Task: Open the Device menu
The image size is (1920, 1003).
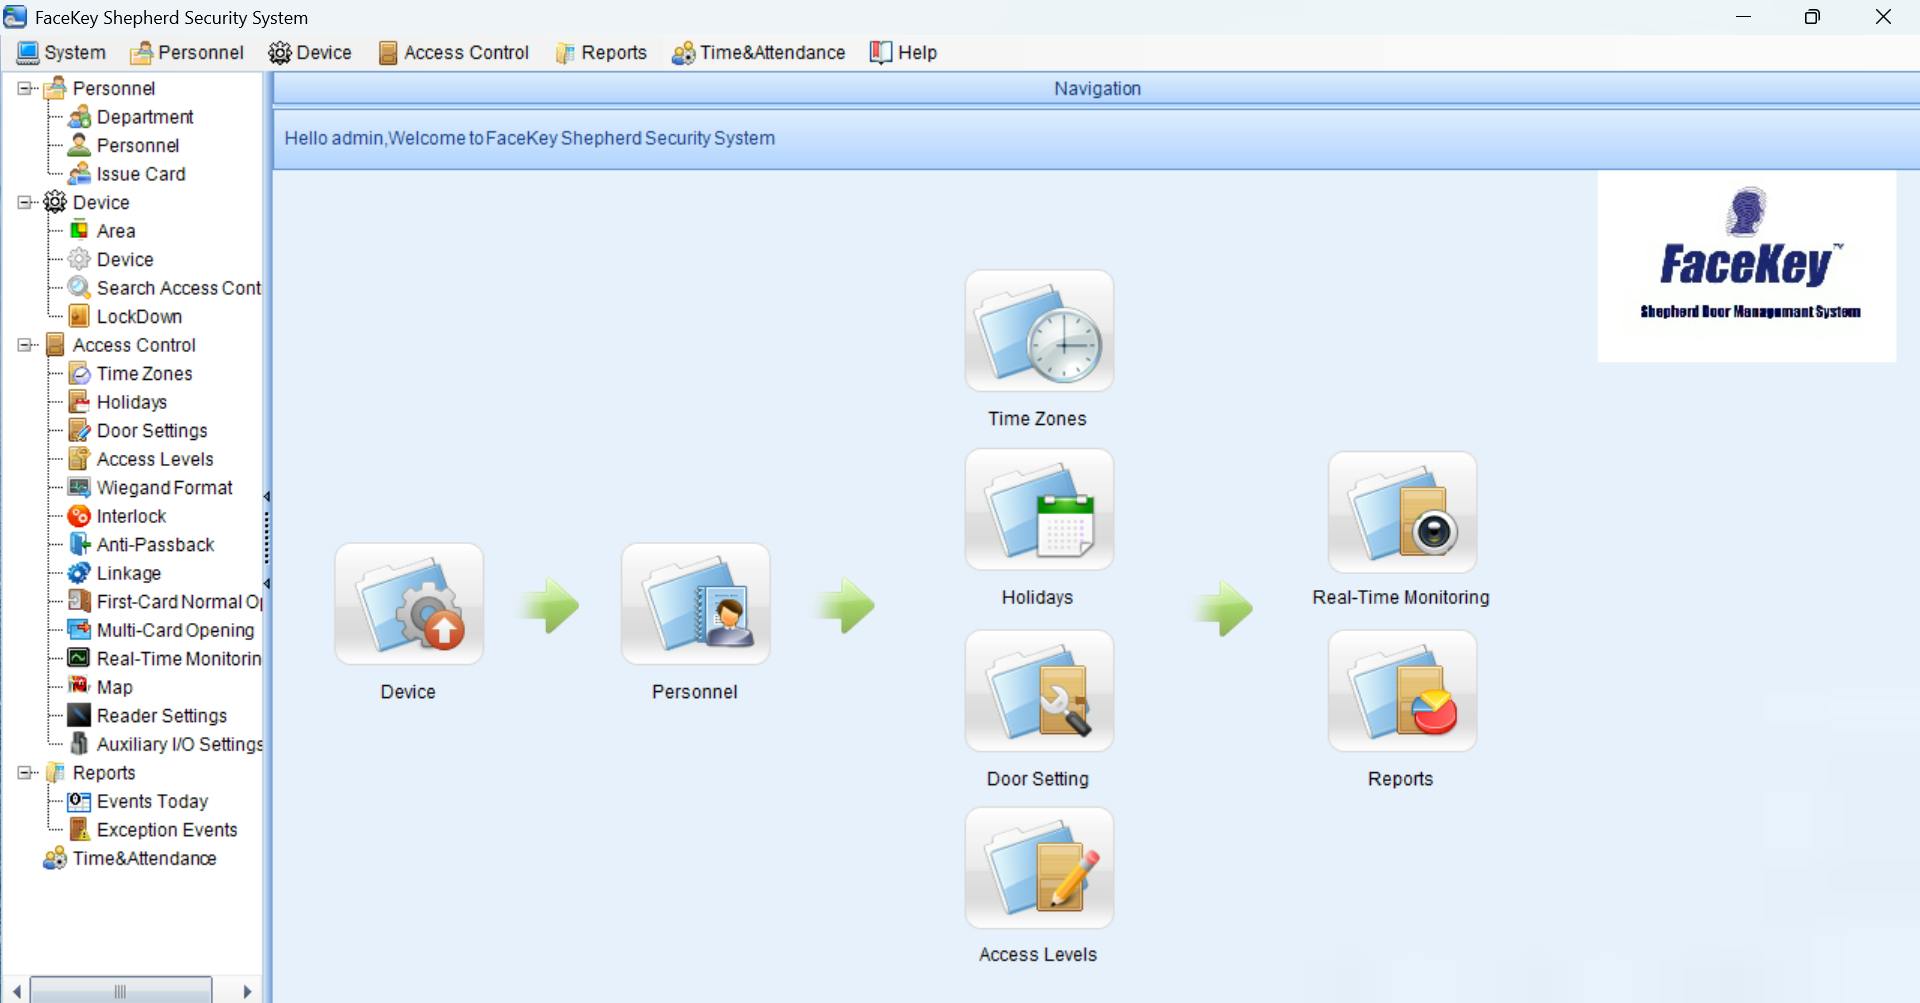Action: (310, 53)
